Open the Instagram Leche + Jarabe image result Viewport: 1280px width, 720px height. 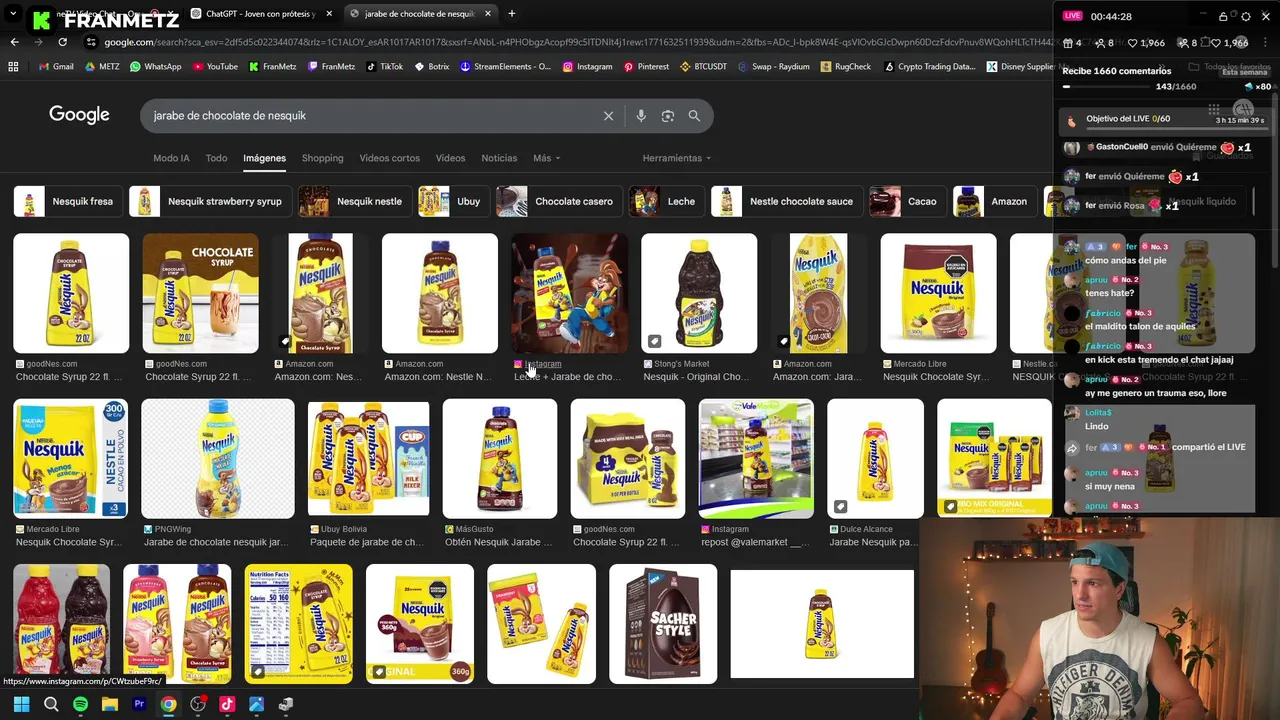pyautogui.click(x=570, y=293)
